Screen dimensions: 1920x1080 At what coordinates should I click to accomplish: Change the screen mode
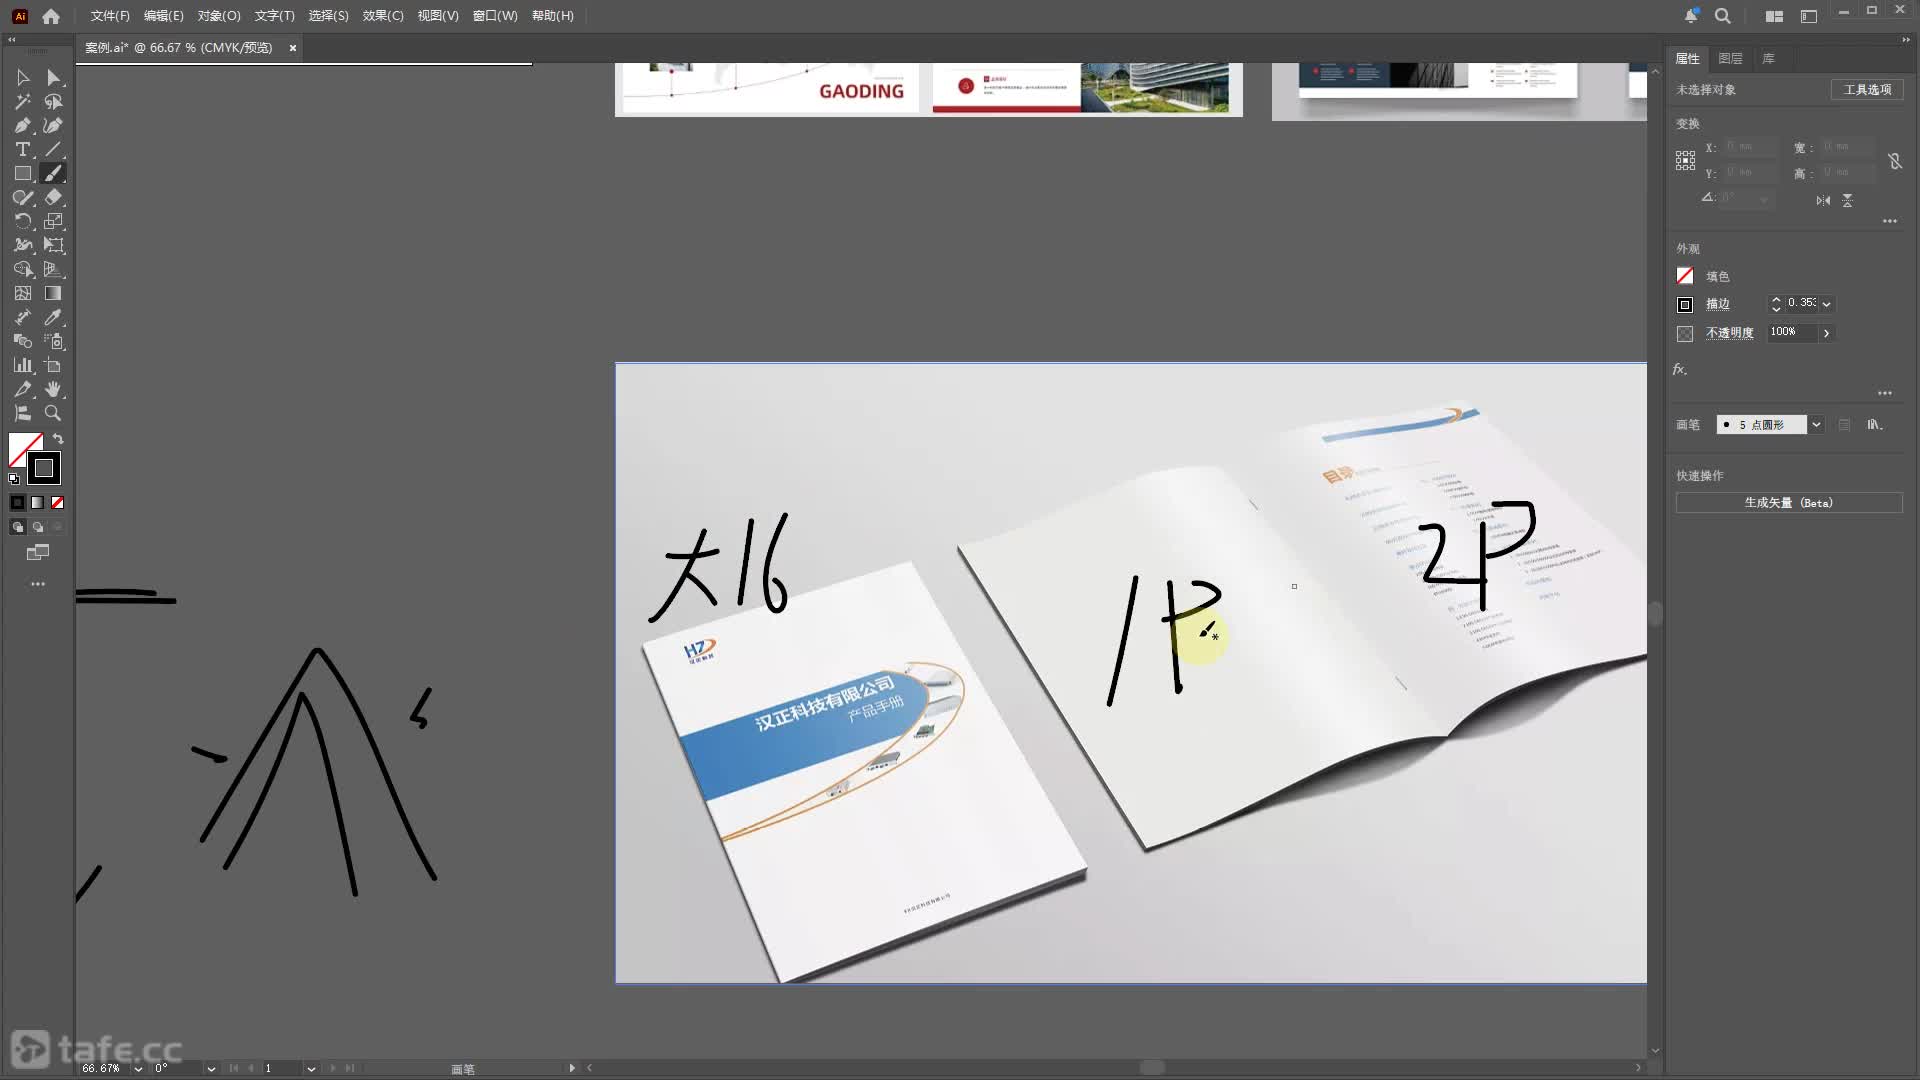click(x=38, y=553)
